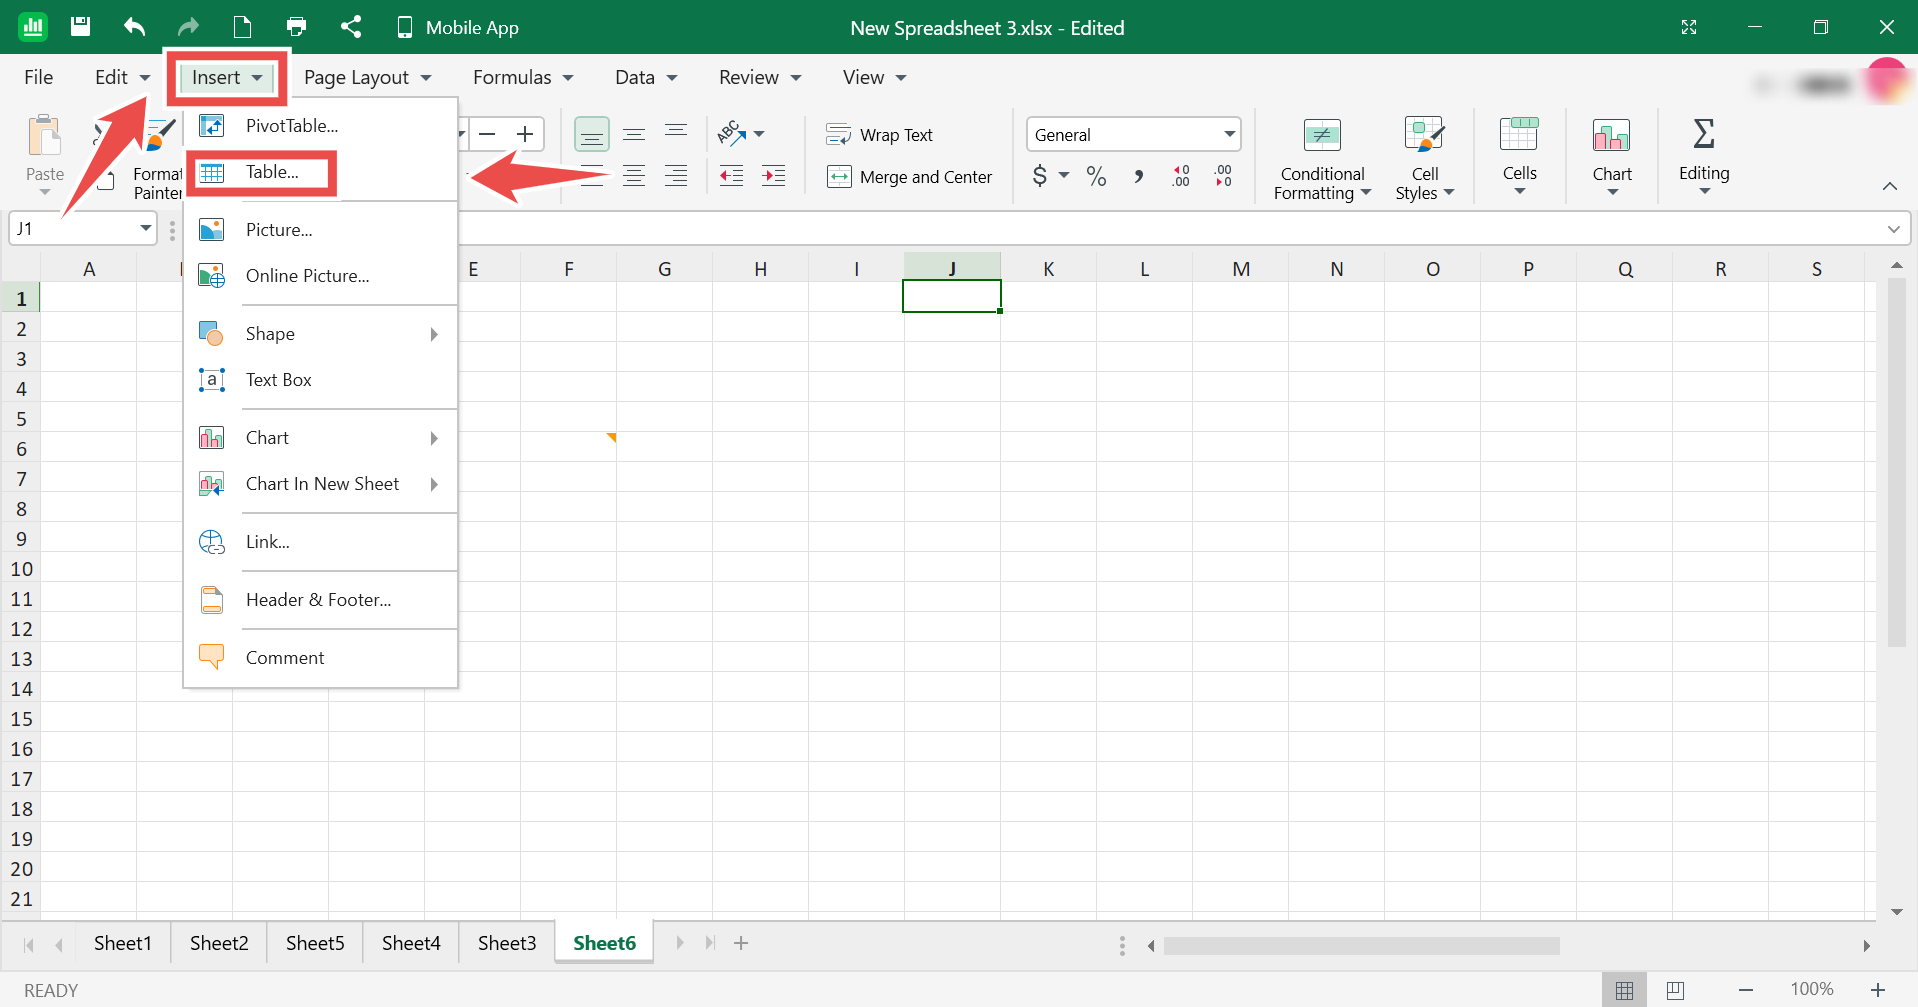The height and width of the screenshot is (1007, 1918).
Task: Expand the formula bar
Action: [x=1893, y=229]
